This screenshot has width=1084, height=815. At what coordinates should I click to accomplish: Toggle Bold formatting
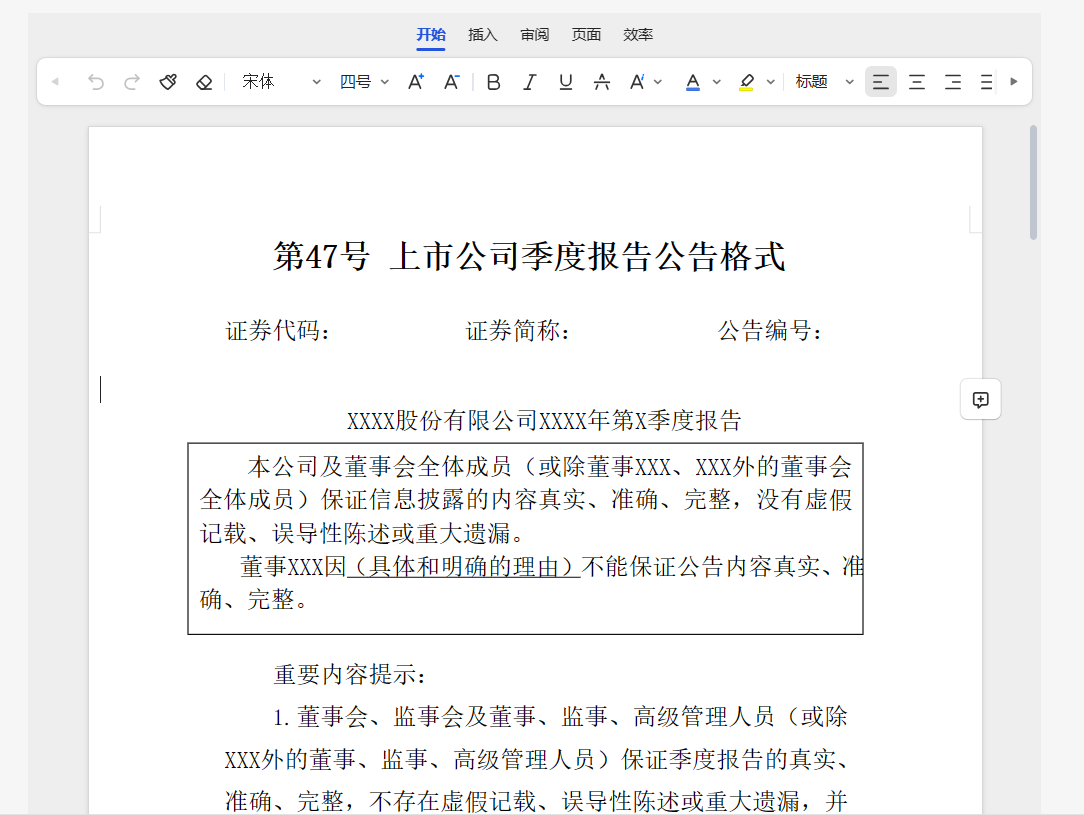[494, 82]
